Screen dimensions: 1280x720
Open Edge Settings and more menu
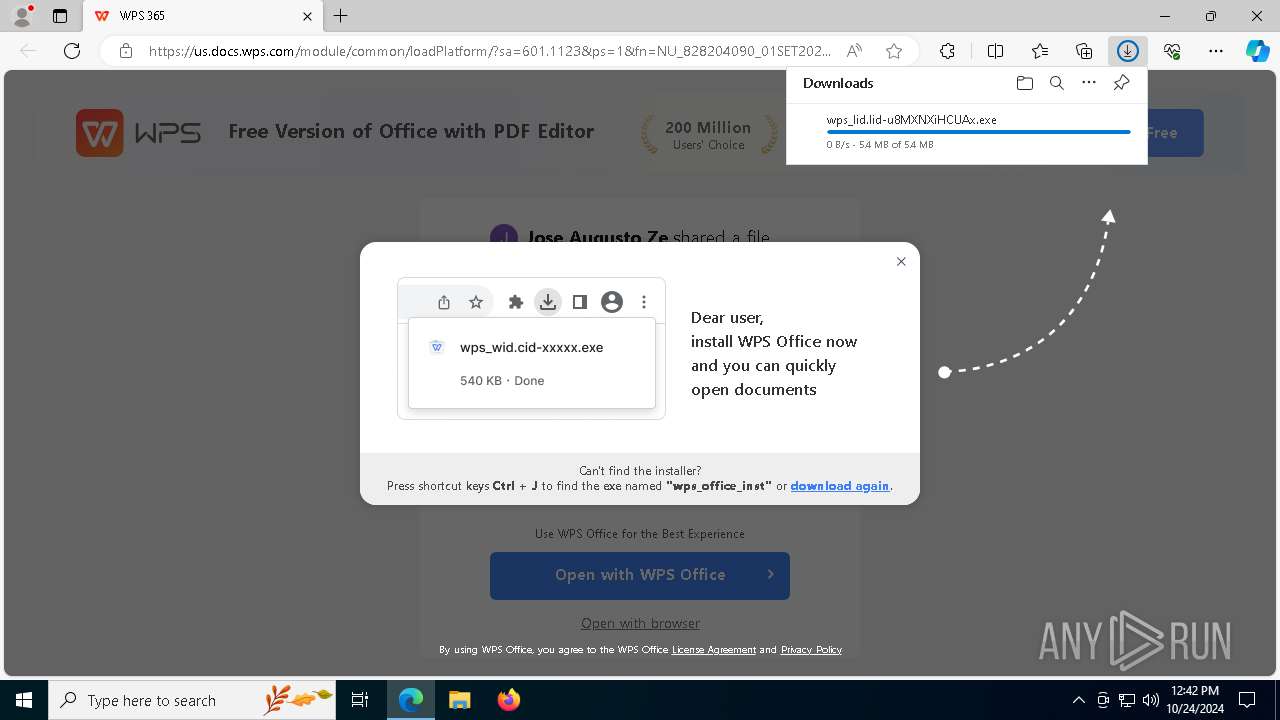click(1216, 51)
